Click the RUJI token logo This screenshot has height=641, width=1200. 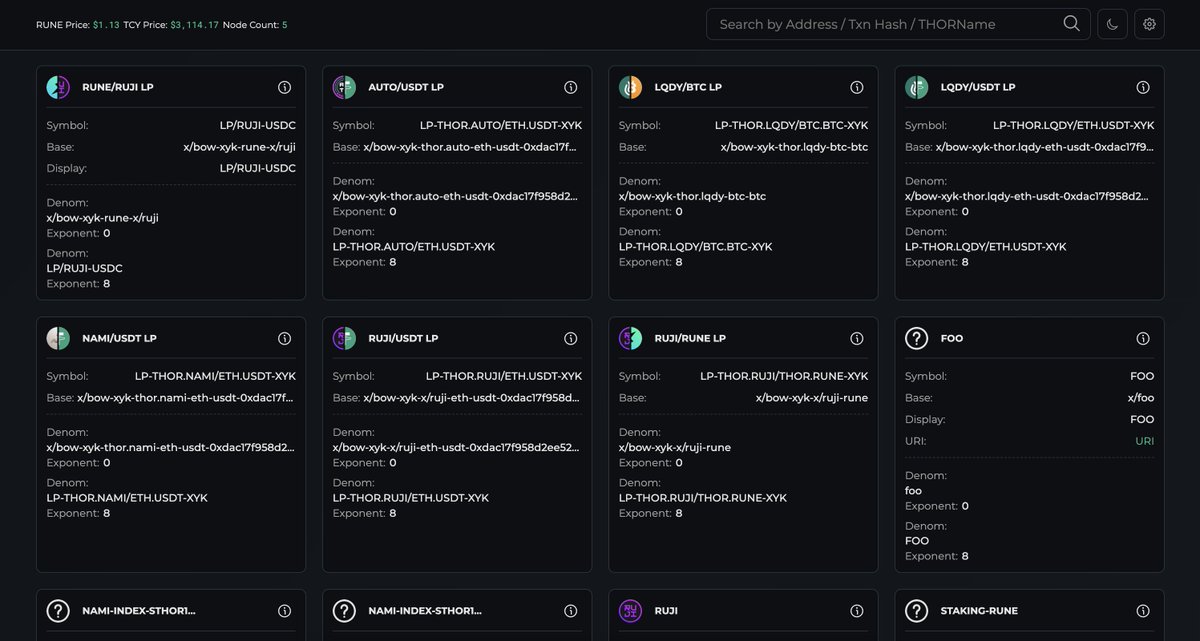tap(630, 611)
